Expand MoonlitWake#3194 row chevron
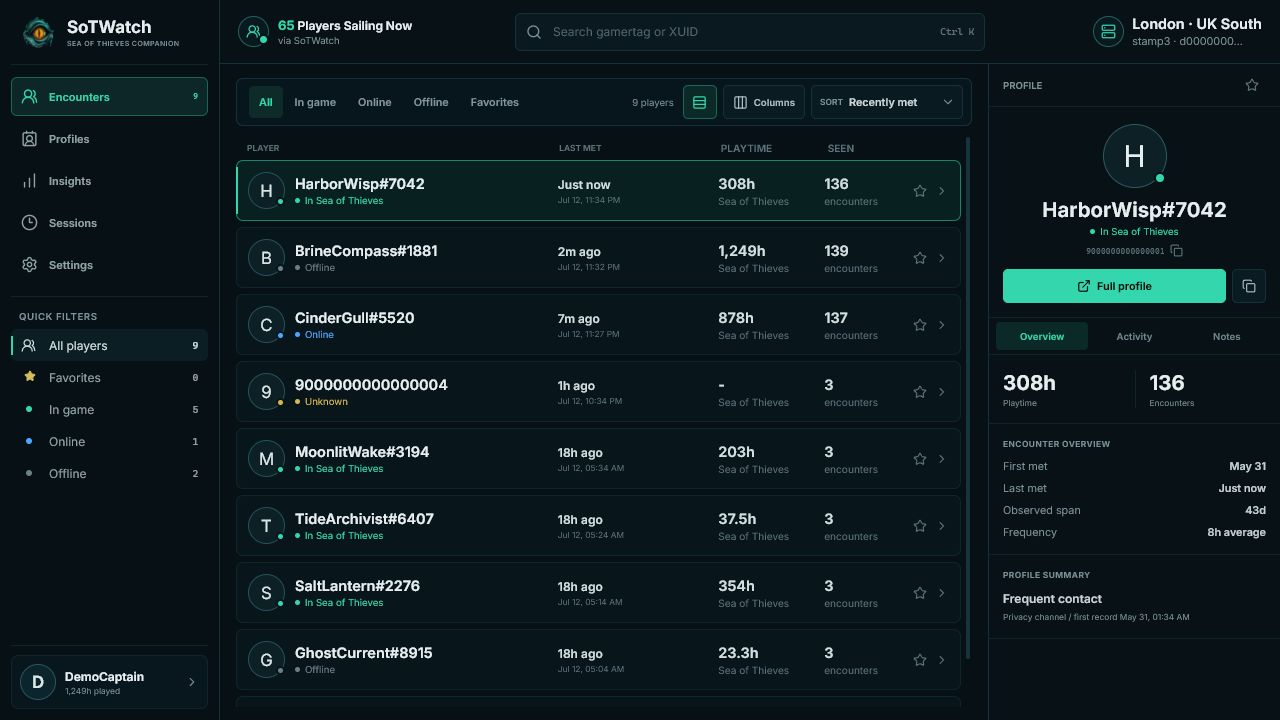 (942, 459)
